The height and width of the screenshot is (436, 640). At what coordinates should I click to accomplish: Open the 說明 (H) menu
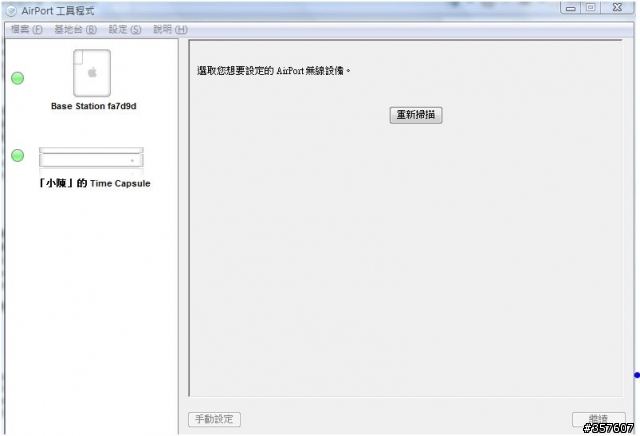(170, 29)
